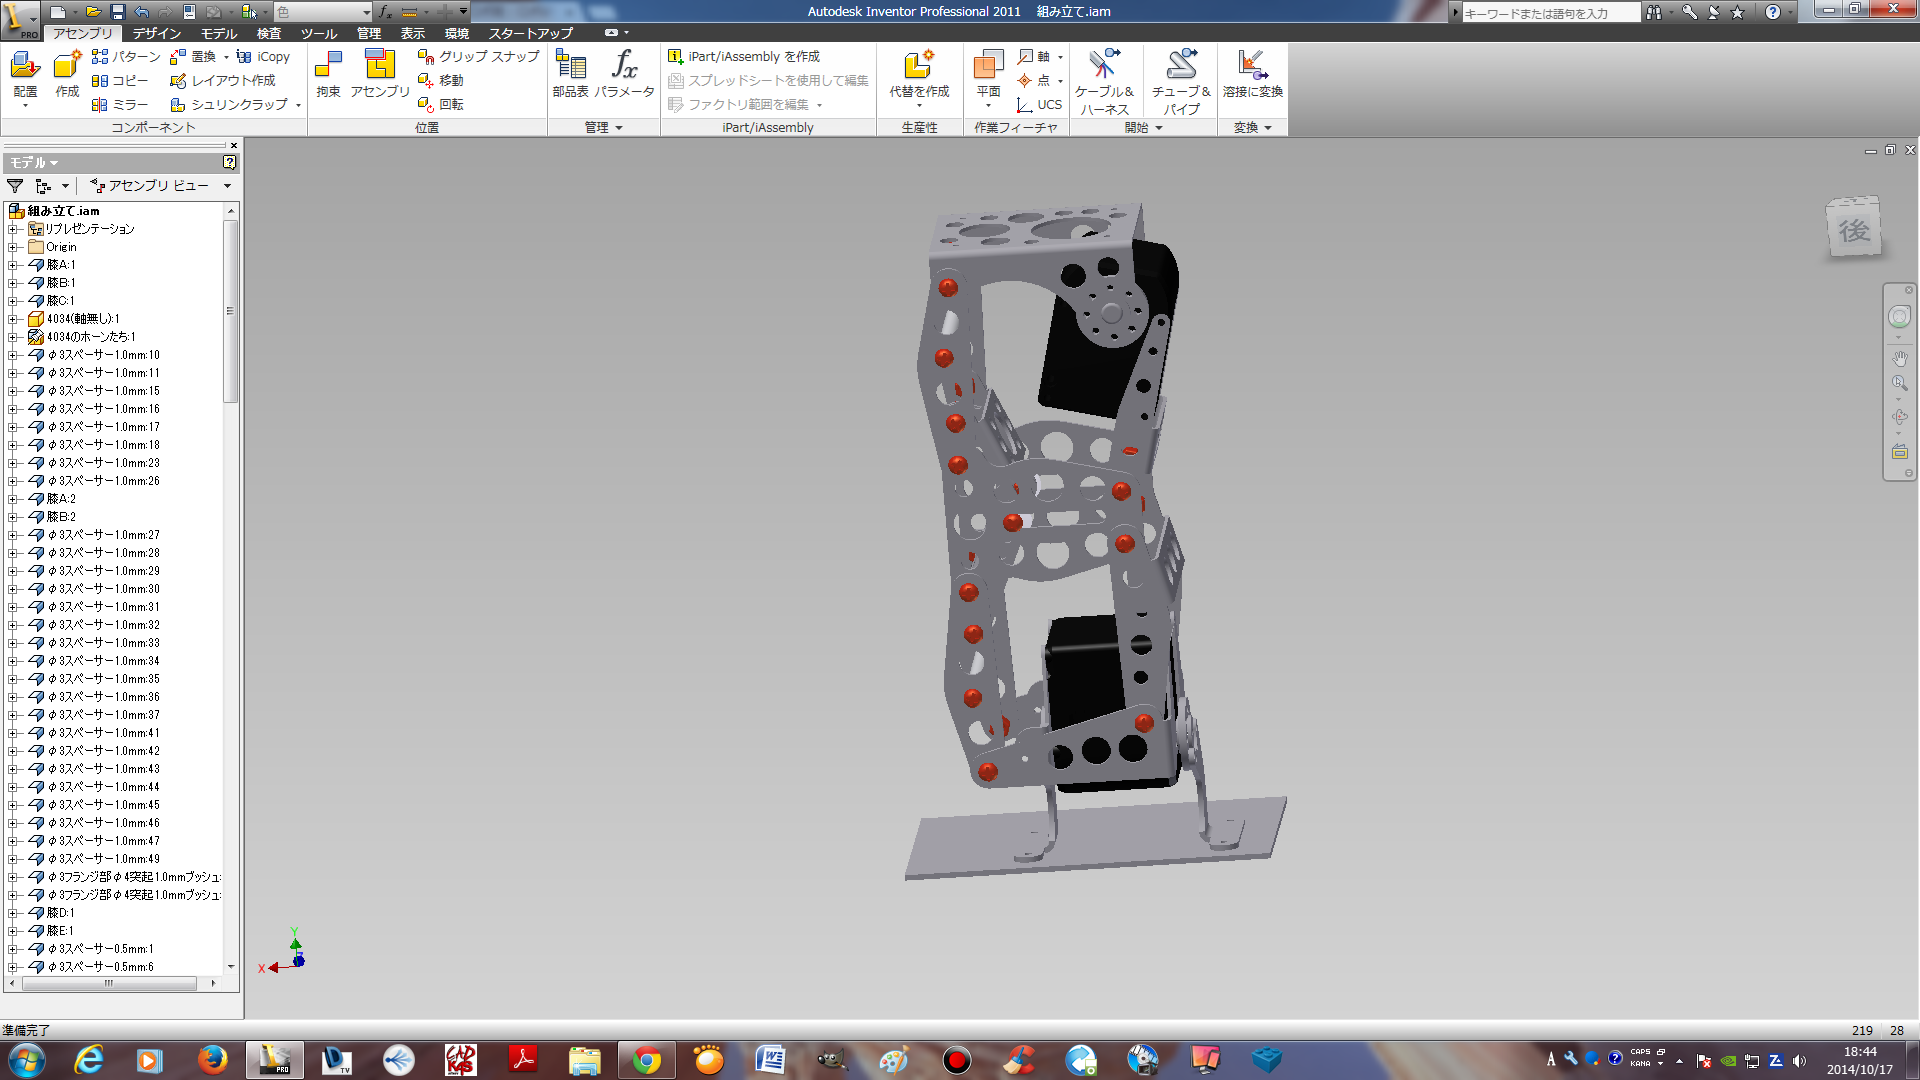
Task: Select the コピー copy components tool
Action: click(119, 80)
